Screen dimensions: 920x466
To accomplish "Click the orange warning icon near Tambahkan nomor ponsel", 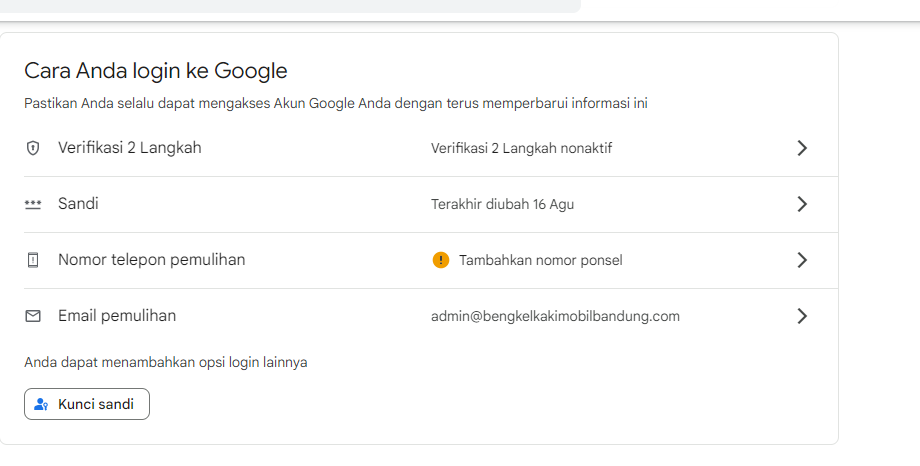I will click(441, 260).
